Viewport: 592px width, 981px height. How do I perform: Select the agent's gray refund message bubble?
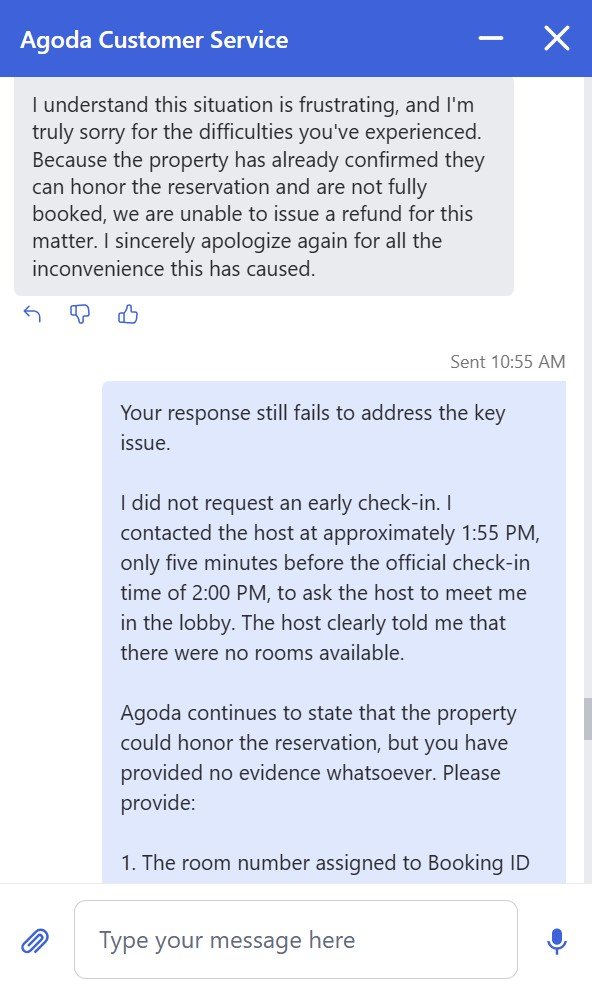(263, 186)
